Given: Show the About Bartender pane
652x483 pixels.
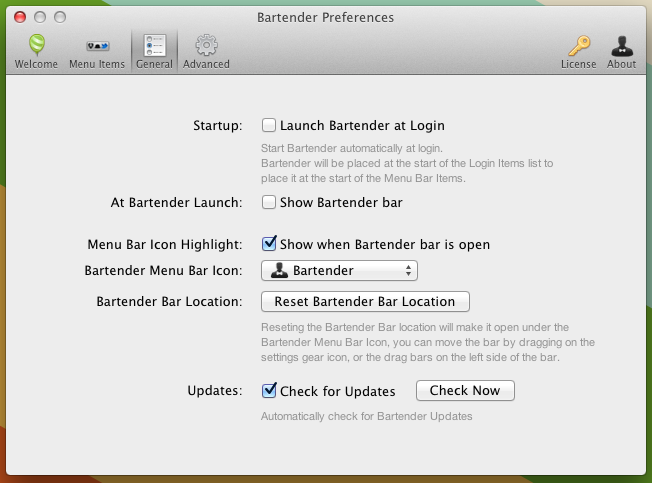Looking at the screenshot, I should click(x=621, y=52).
